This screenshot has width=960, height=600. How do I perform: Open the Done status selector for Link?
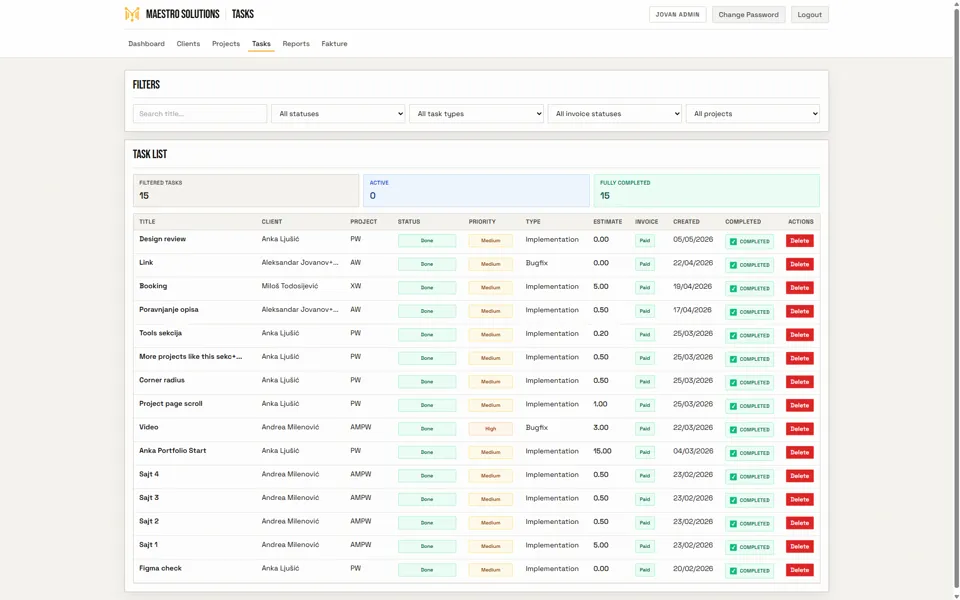pyautogui.click(x=427, y=264)
